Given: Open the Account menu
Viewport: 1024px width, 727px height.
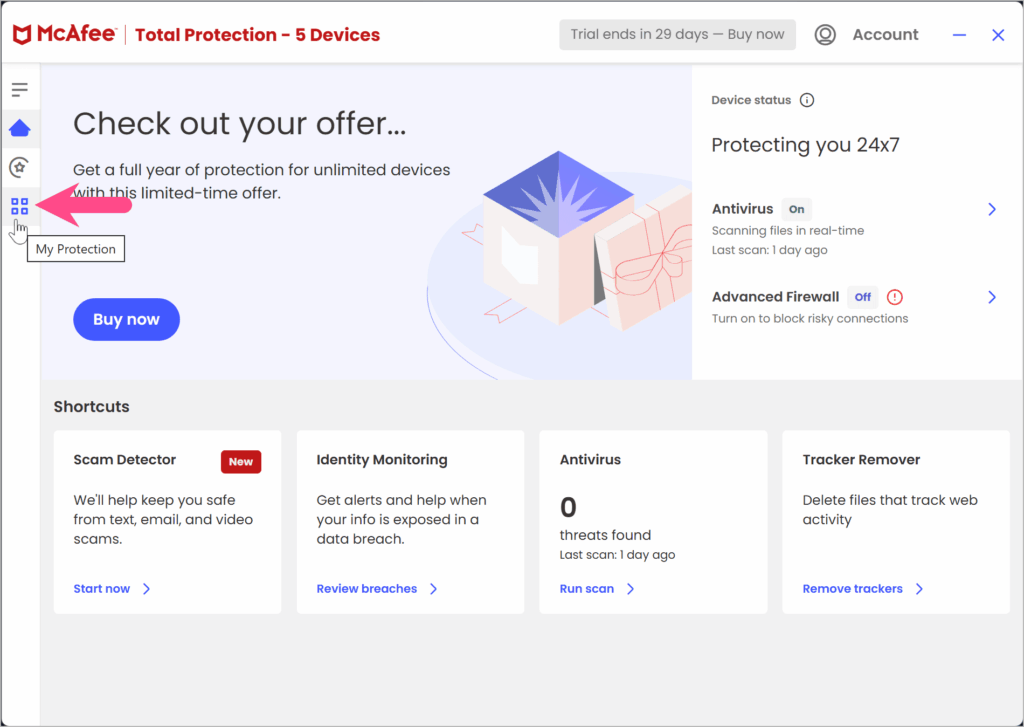Looking at the screenshot, I should pyautogui.click(x=885, y=34).
